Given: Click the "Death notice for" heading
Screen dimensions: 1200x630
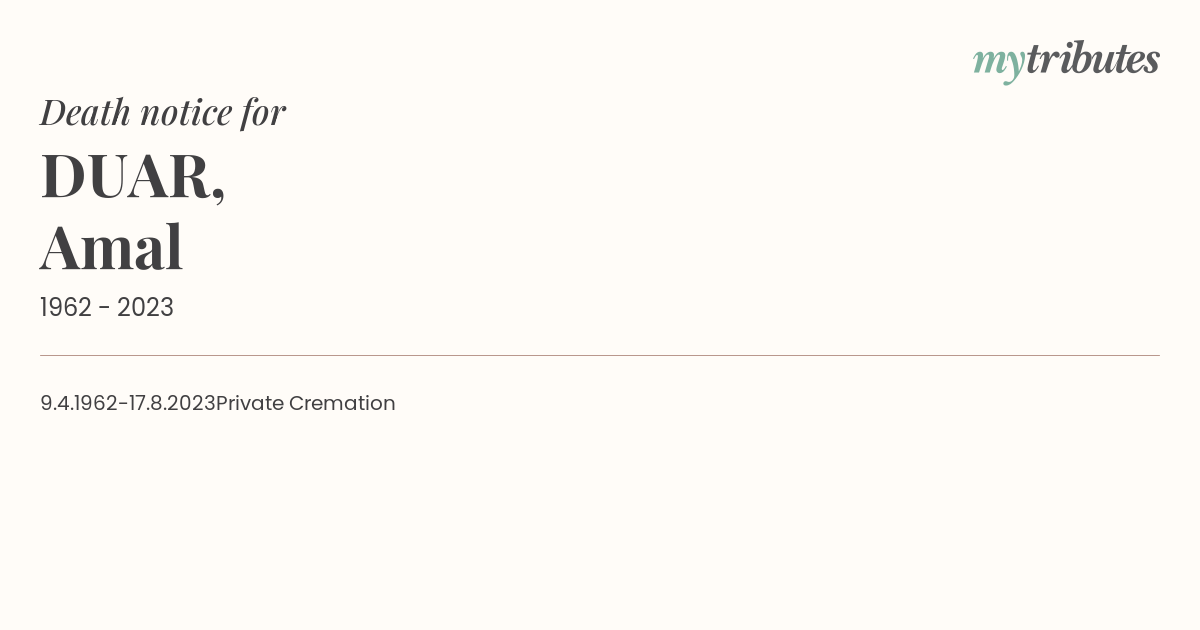Looking at the screenshot, I should [163, 113].
